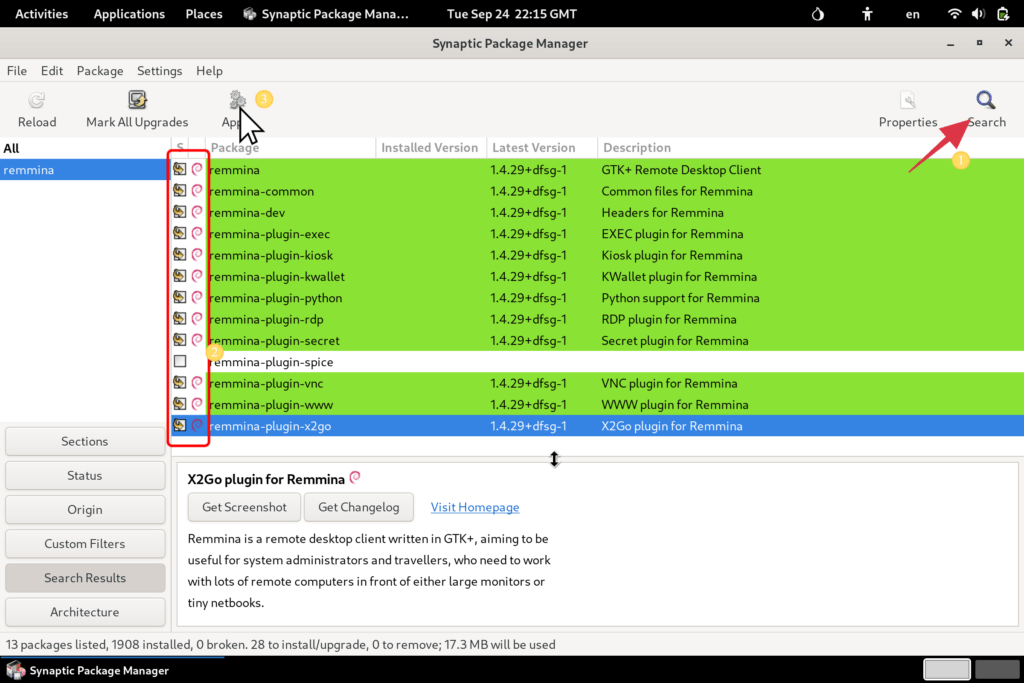Switch keyboard layout via en indicator
This screenshot has height=683, width=1024.
coord(912,14)
